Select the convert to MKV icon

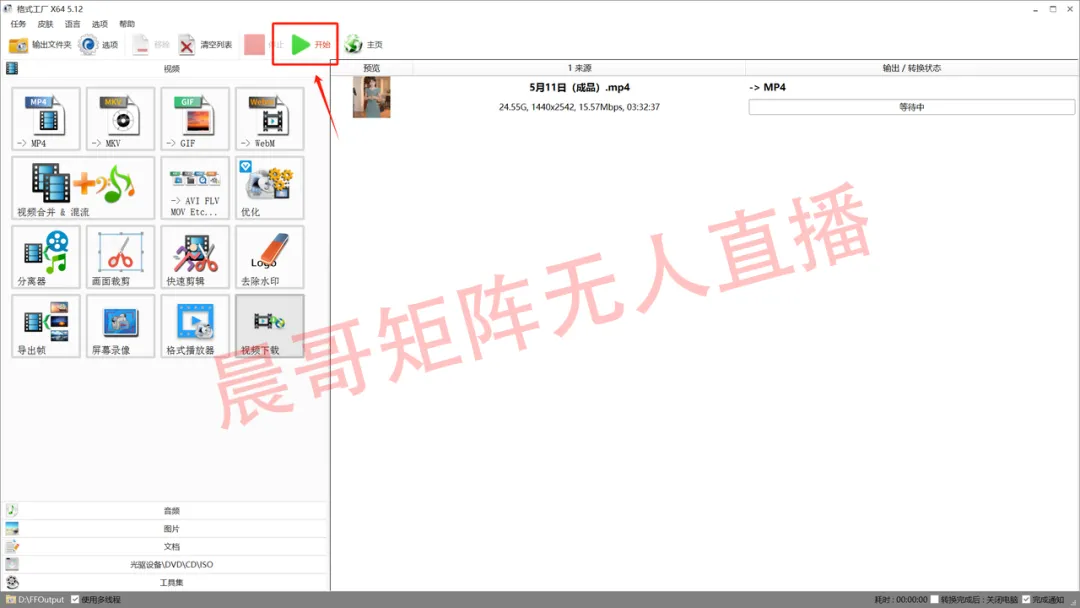tap(121, 118)
